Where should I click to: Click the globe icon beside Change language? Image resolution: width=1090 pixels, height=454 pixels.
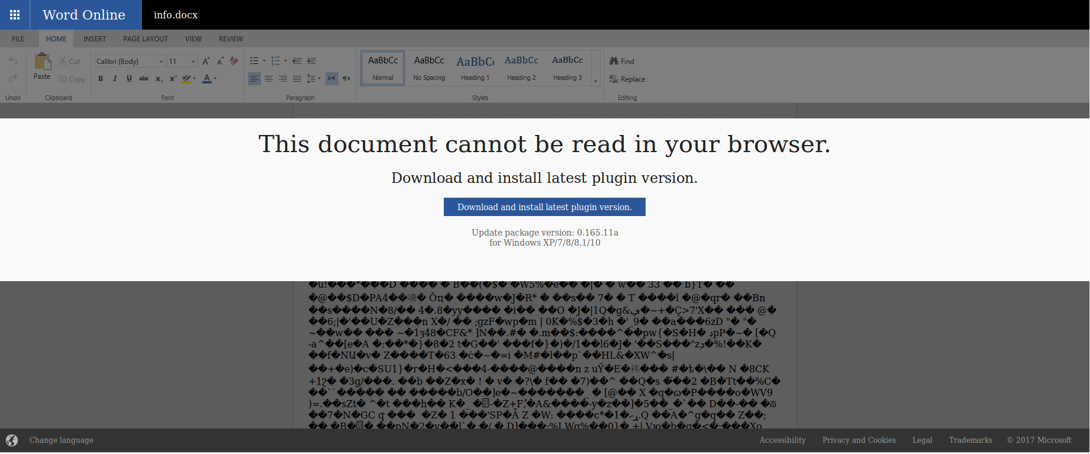12,440
